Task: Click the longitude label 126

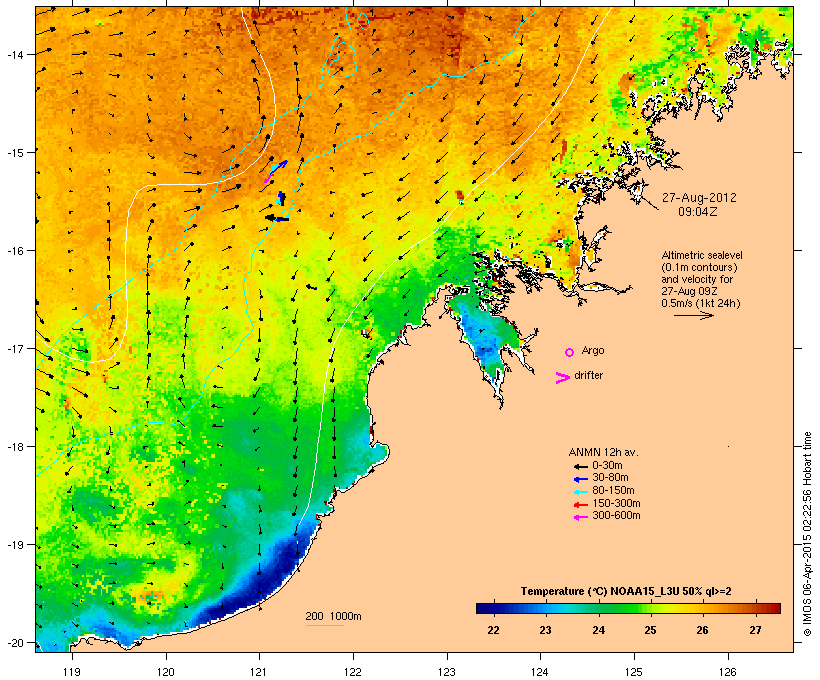Action: click(x=728, y=672)
